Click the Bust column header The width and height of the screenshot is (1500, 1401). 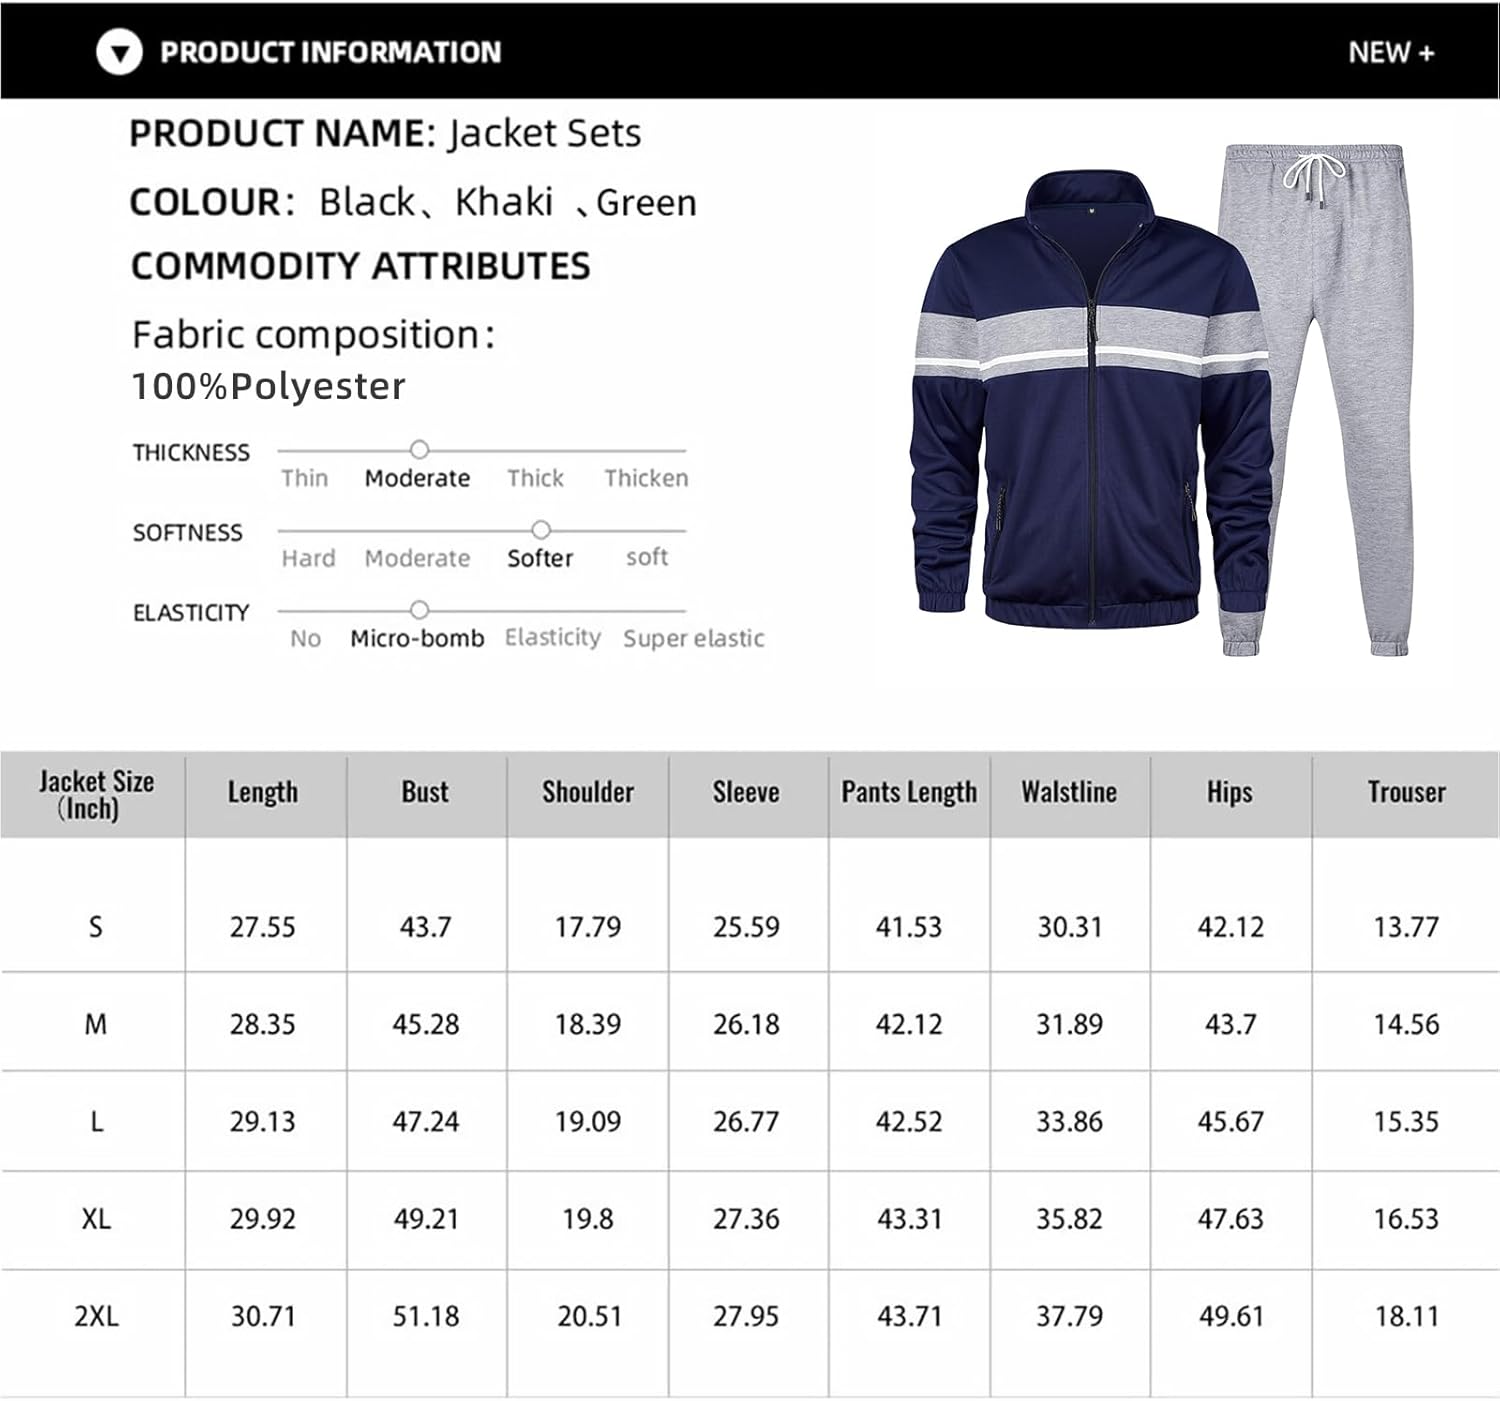pos(425,792)
